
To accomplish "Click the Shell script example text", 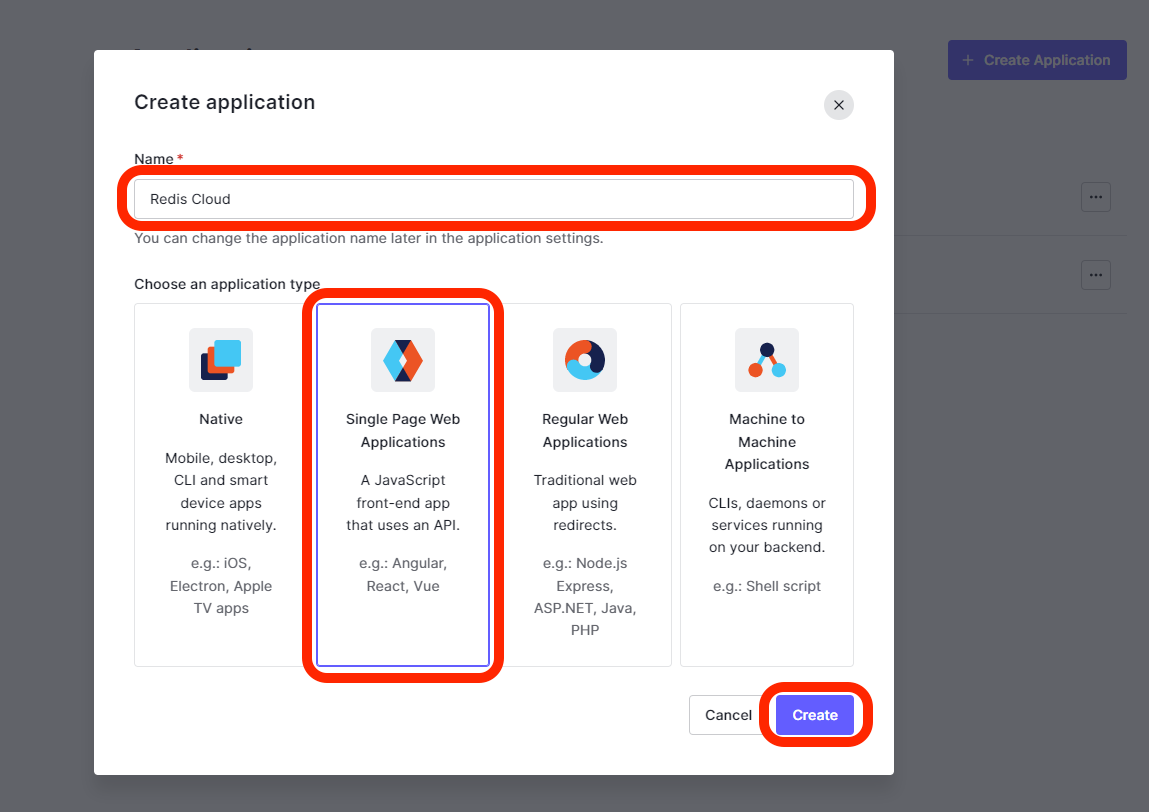I will pos(767,586).
